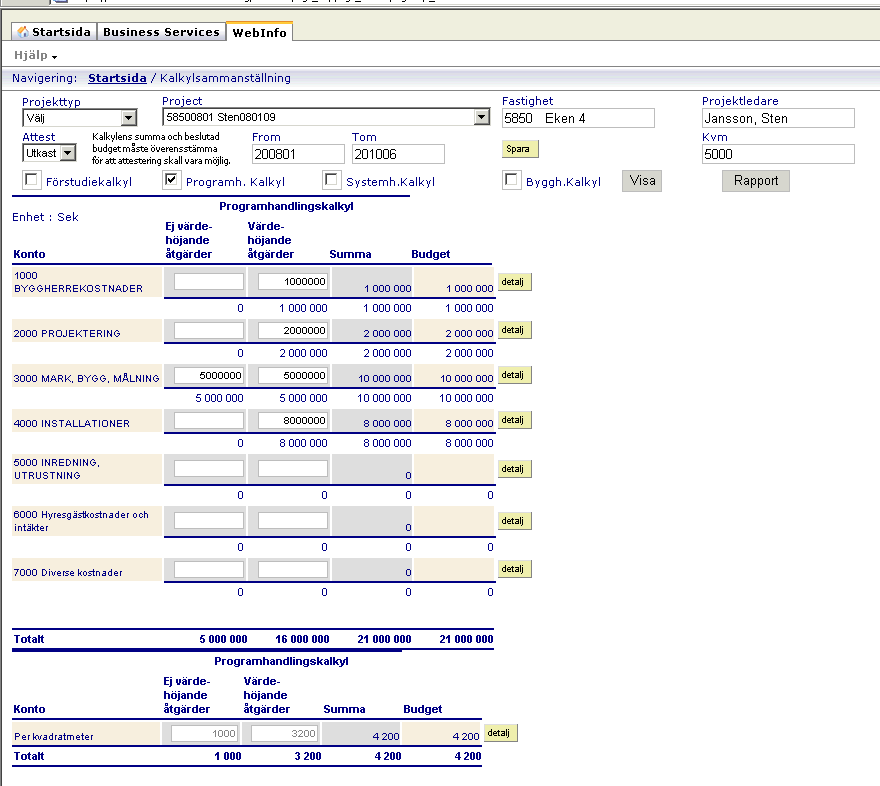
Task: Tick the Förstudiekalkyl checkbox
Action: (31, 180)
